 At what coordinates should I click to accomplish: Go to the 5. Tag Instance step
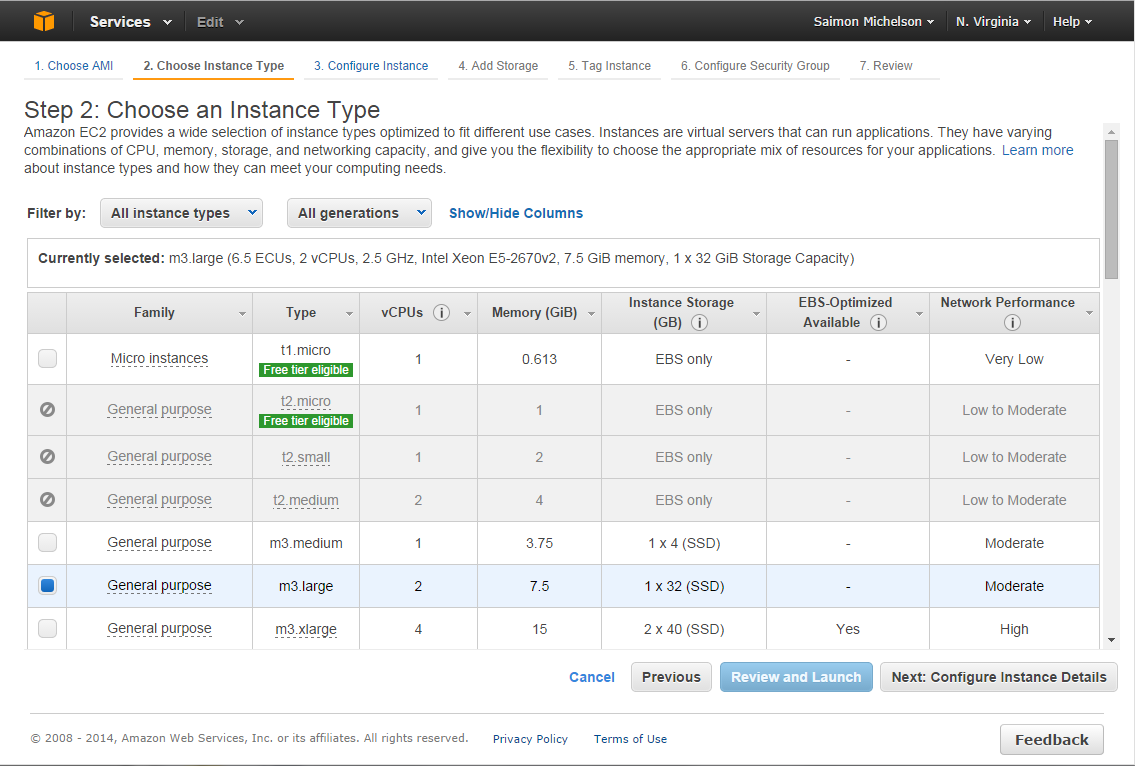click(x=609, y=66)
